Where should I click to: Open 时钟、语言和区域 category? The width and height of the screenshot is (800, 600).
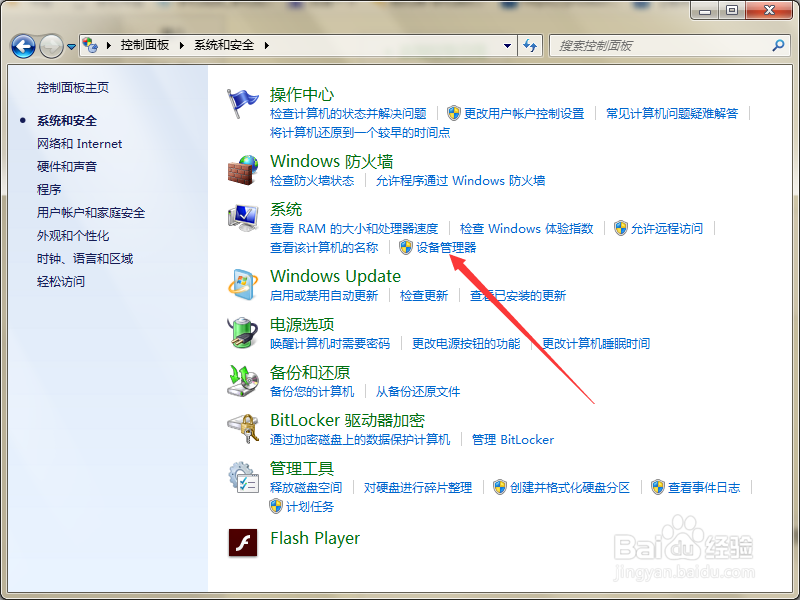pos(85,259)
